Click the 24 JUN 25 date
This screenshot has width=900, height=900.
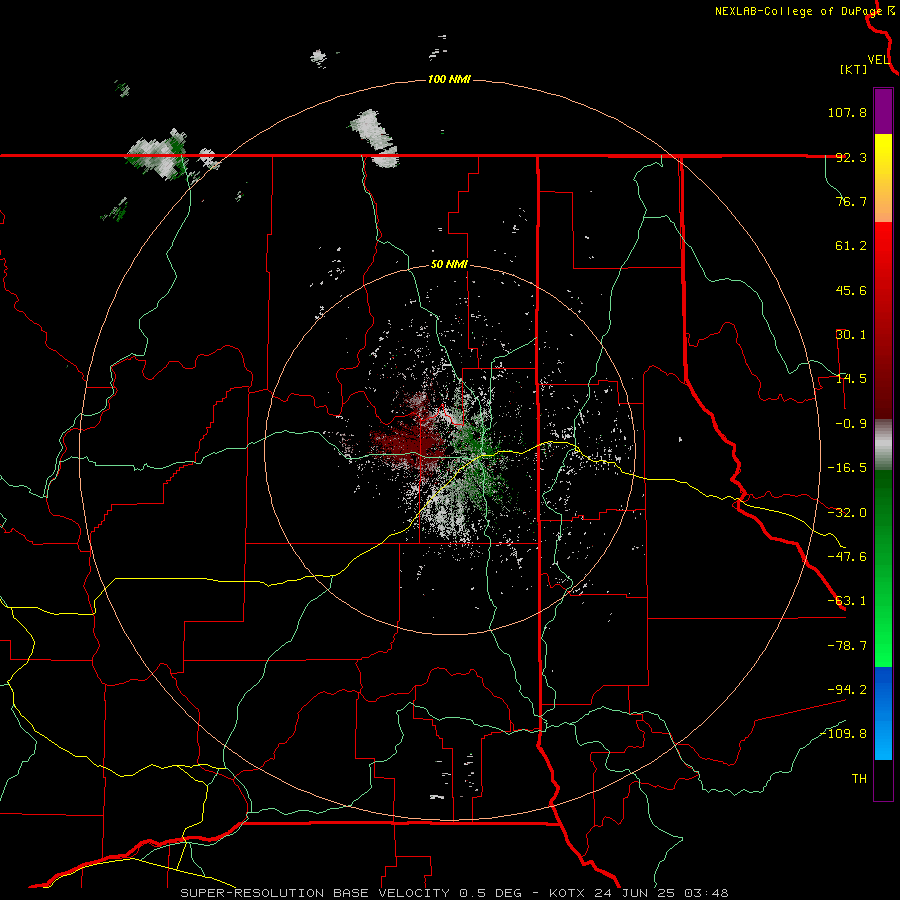(x=637, y=893)
